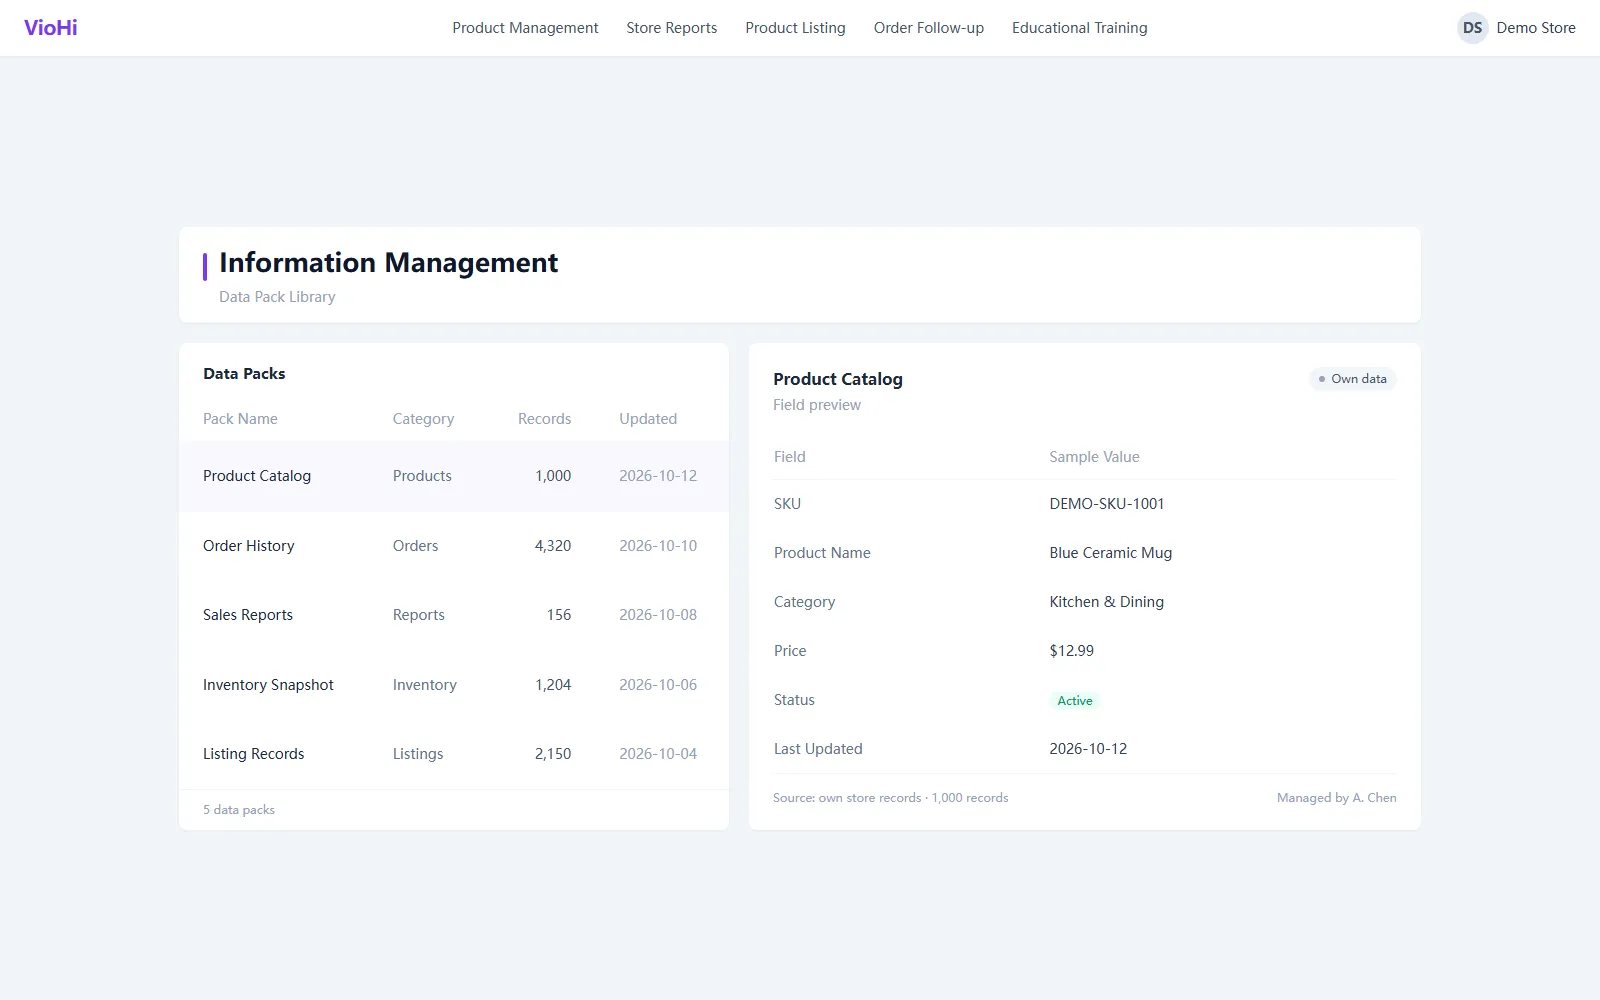Click the 2026-10-08 updated date
This screenshot has width=1600, height=1000.
click(658, 615)
